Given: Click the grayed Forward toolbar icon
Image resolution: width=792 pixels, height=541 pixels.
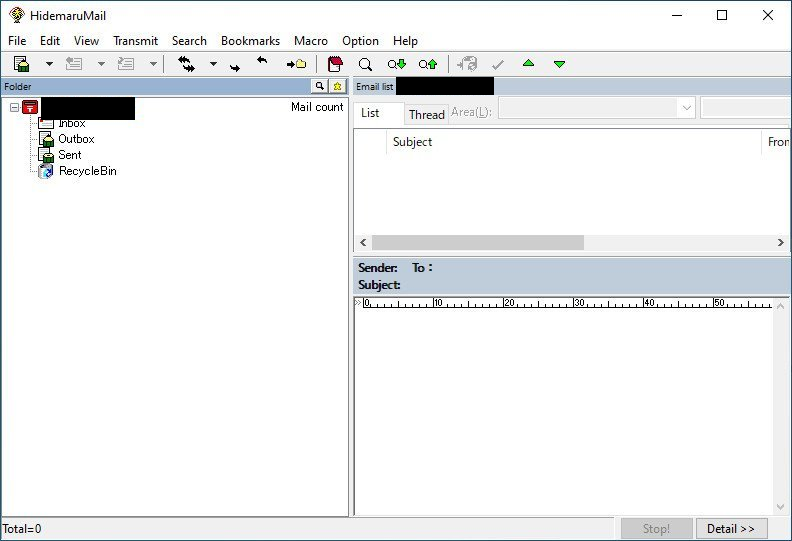Looking at the screenshot, I should pyautogui.click(x=126, y=64).
